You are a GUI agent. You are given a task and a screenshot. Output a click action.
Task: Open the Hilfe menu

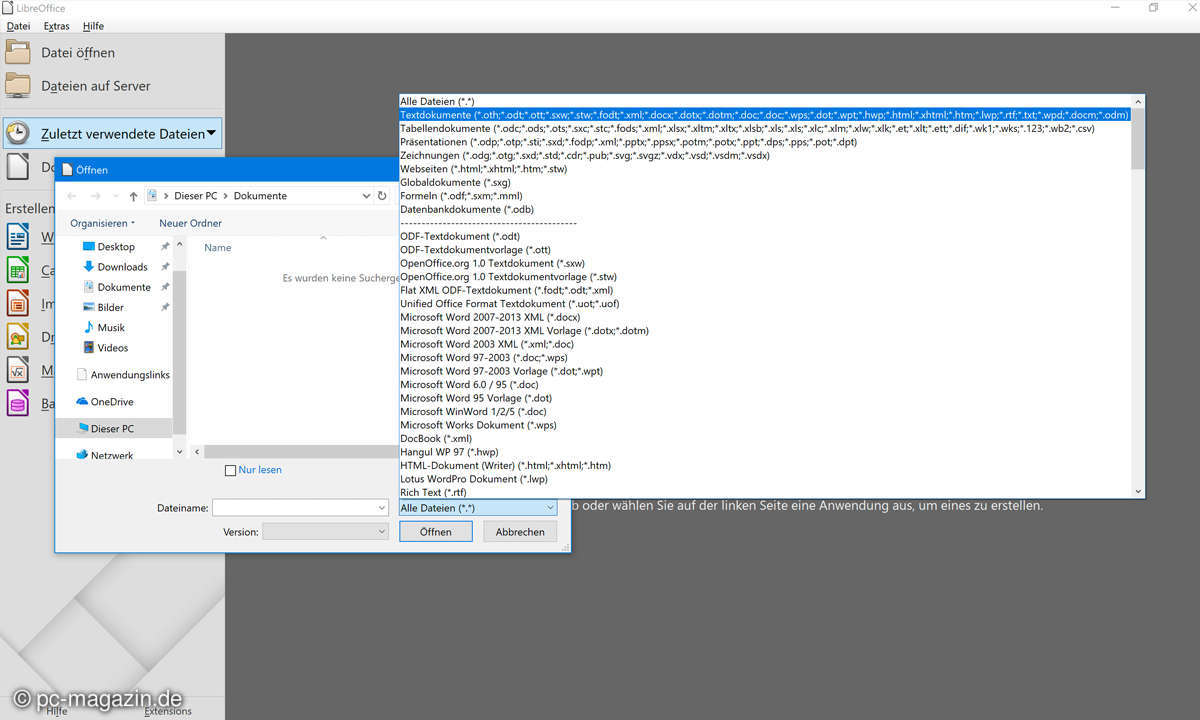93,26
